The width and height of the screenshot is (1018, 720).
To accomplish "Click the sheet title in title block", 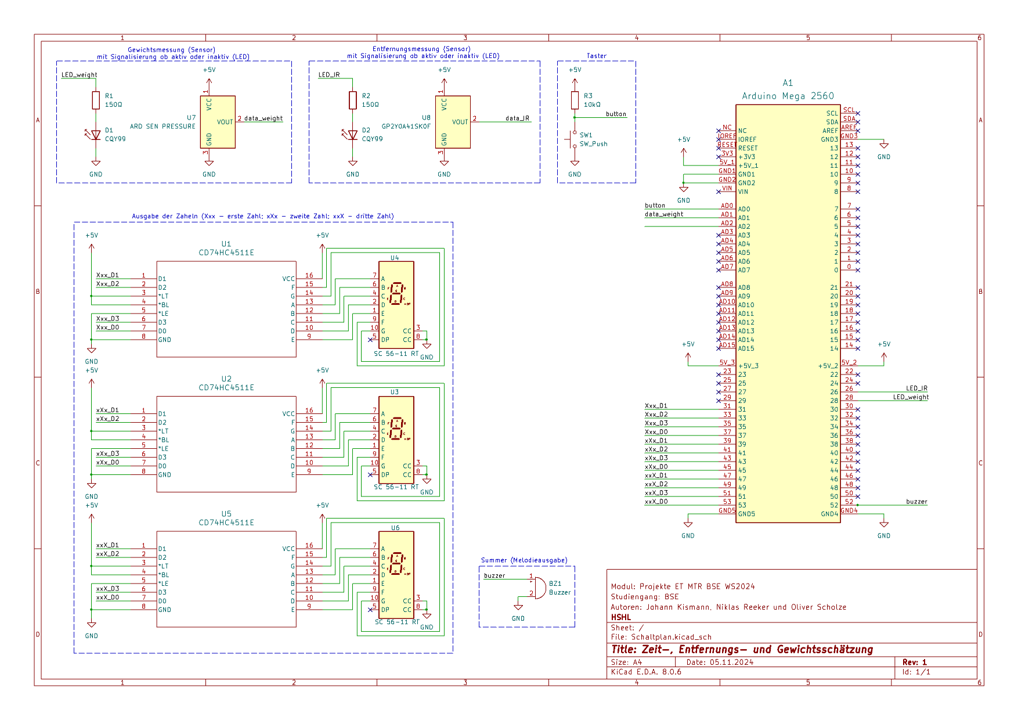I will (740, 649).
